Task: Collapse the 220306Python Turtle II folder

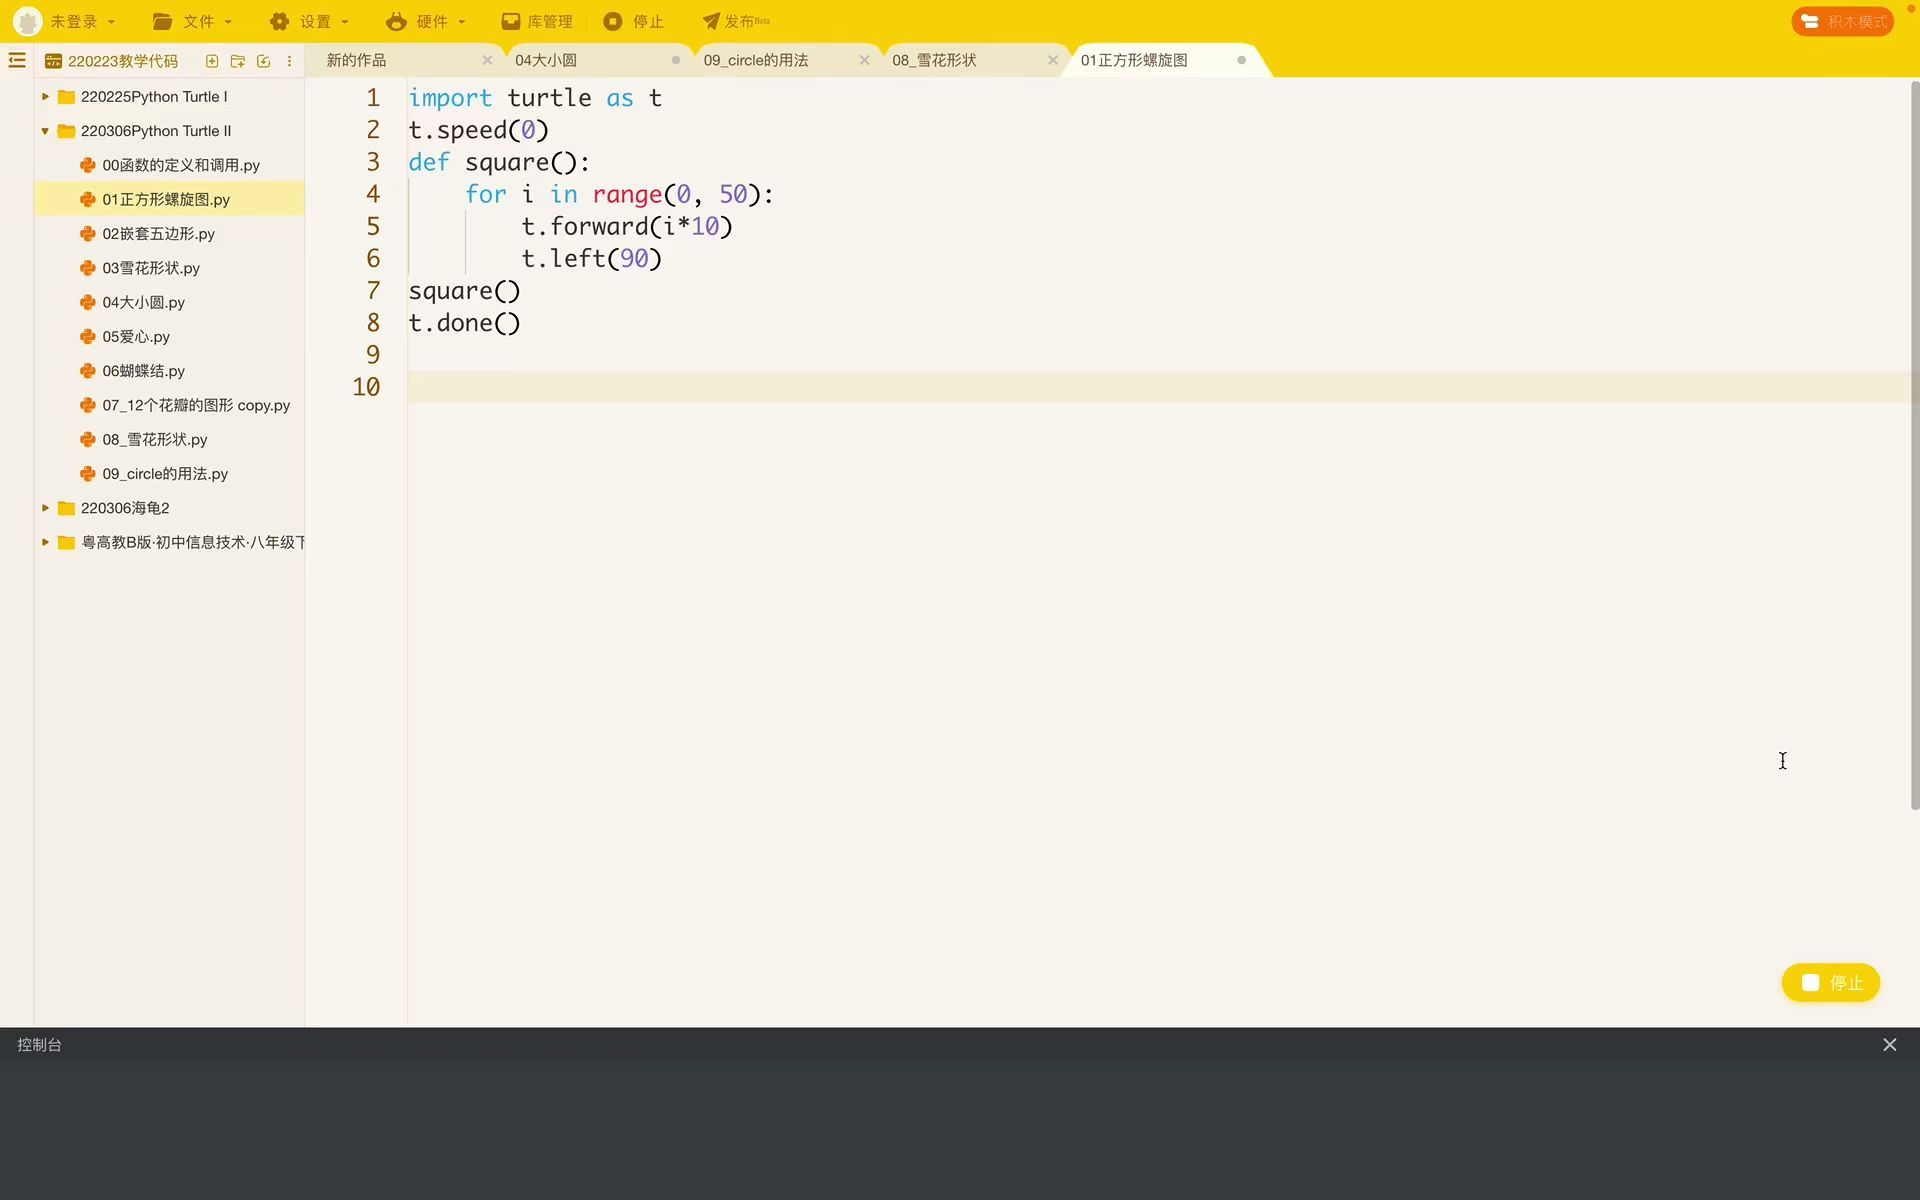Action: pos(45,131)
